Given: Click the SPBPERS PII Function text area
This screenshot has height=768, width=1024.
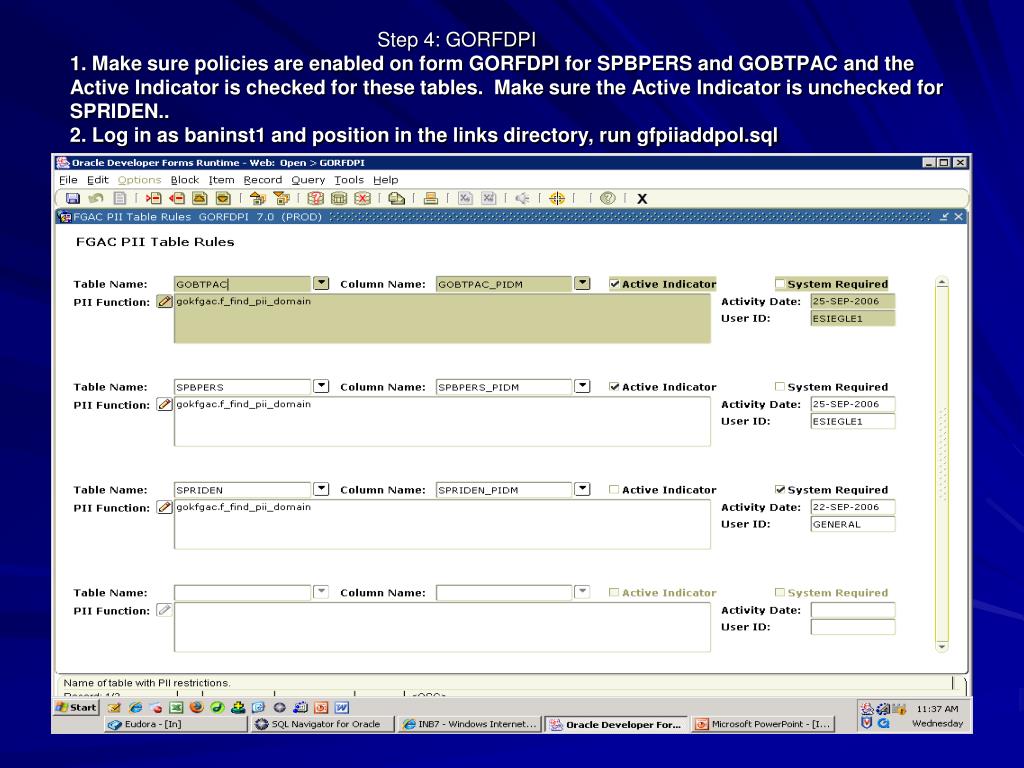Looking at the screenshot, I should pos(442,422).
